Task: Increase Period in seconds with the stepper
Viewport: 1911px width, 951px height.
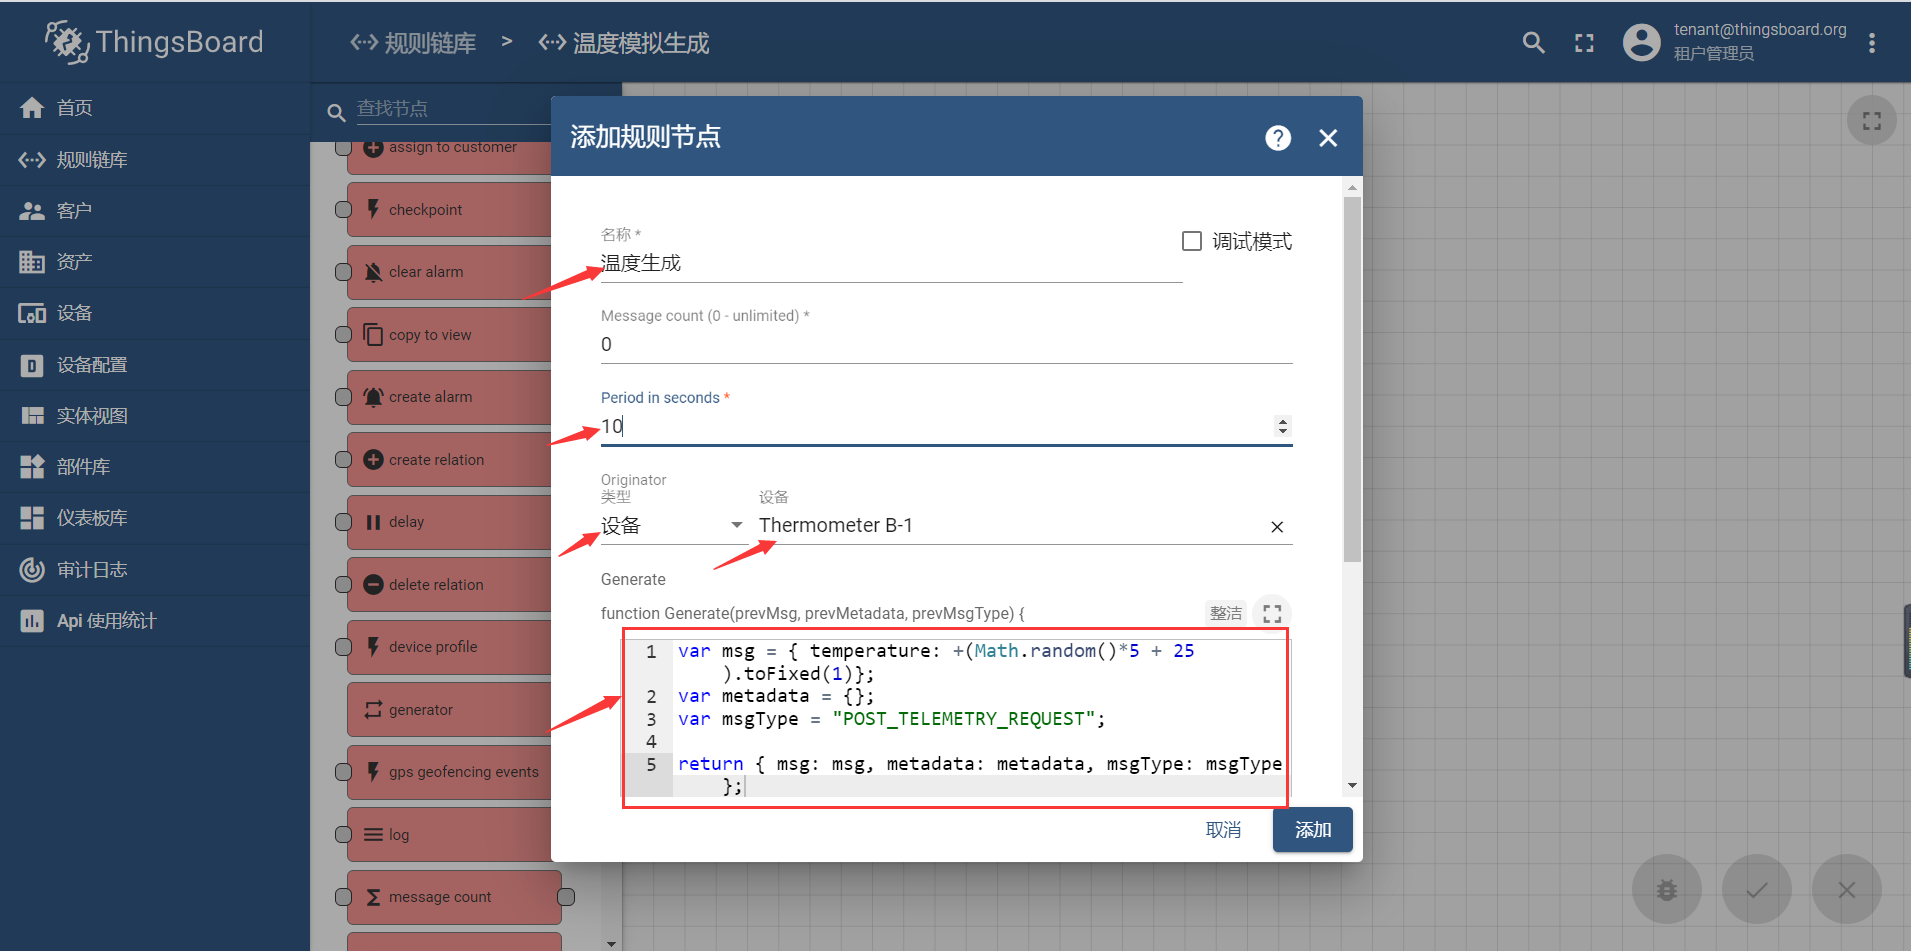Action: (1283, 421)
